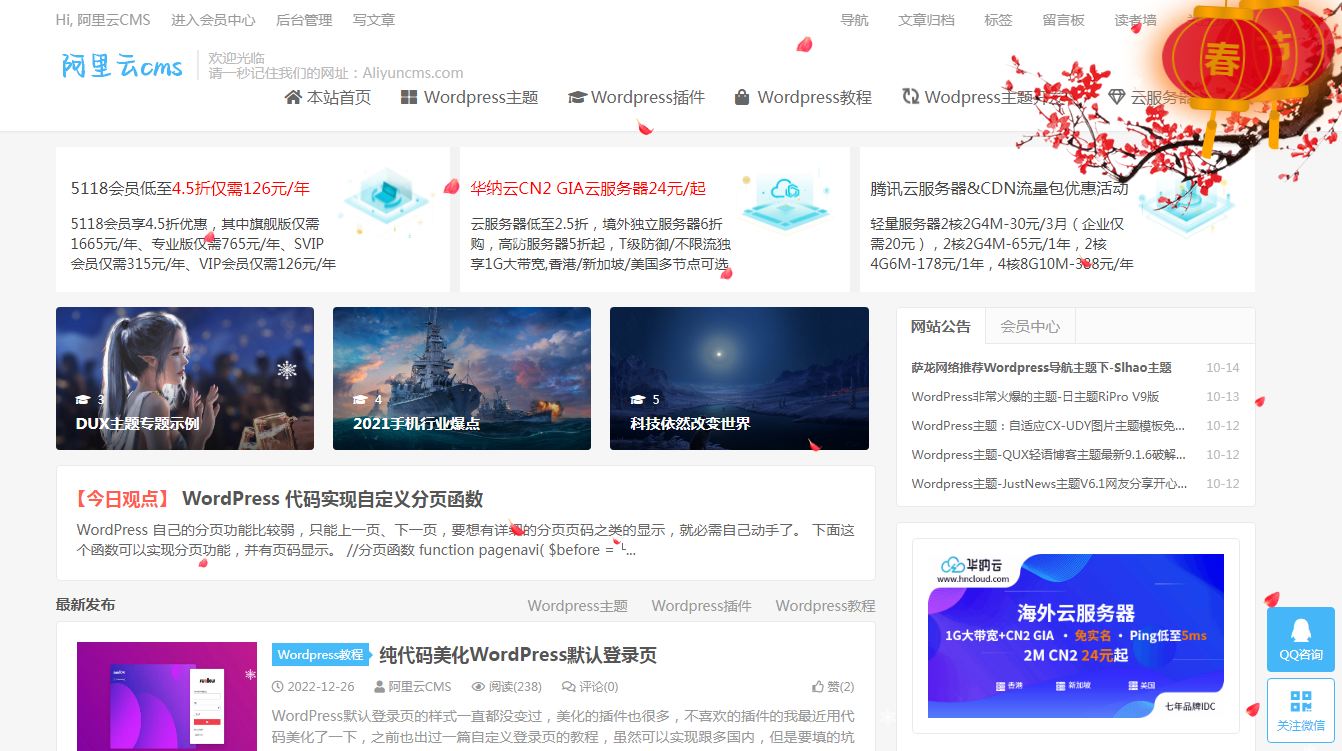Click the clock icon beside 2022-12-26
The image size is (1342, 751).
tap(278, 687)
